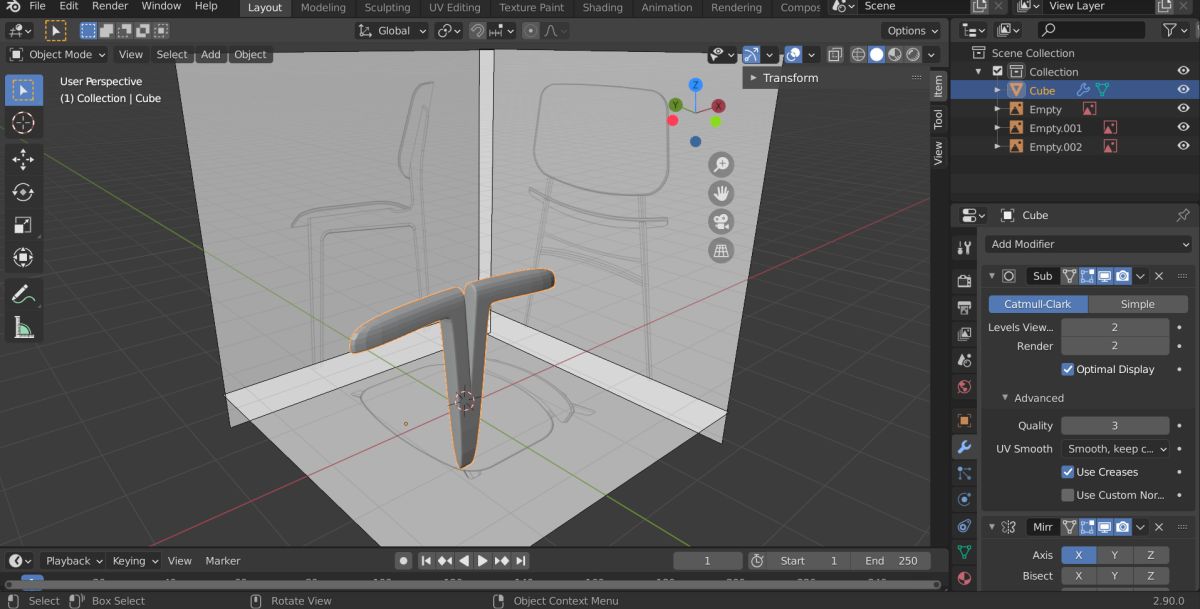This screenshot has width=1200, height=609.
Task: Select Simple subdivision type
Action: pyautogui.click(x=1137, y=304)
